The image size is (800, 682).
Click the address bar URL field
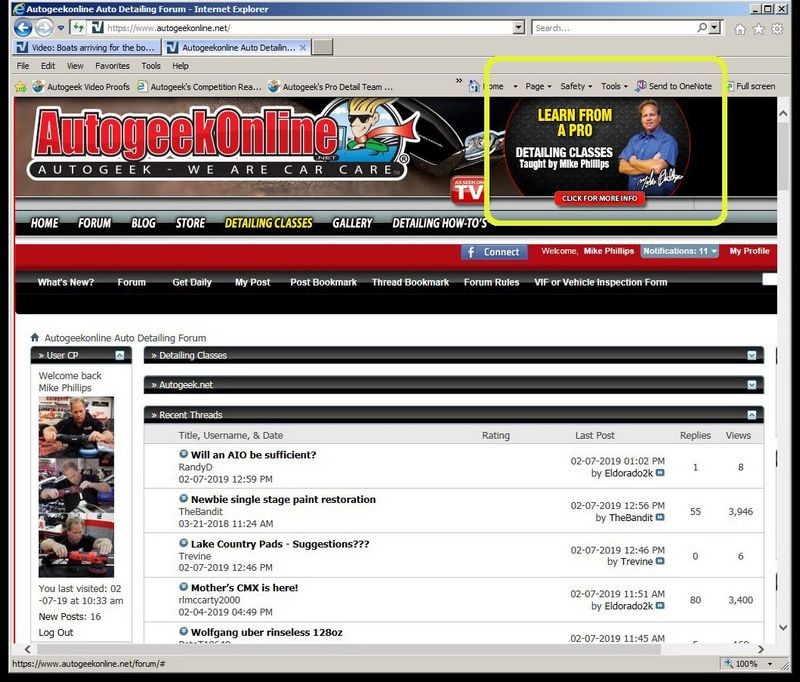pyautogui.click(x=309, y=28)
